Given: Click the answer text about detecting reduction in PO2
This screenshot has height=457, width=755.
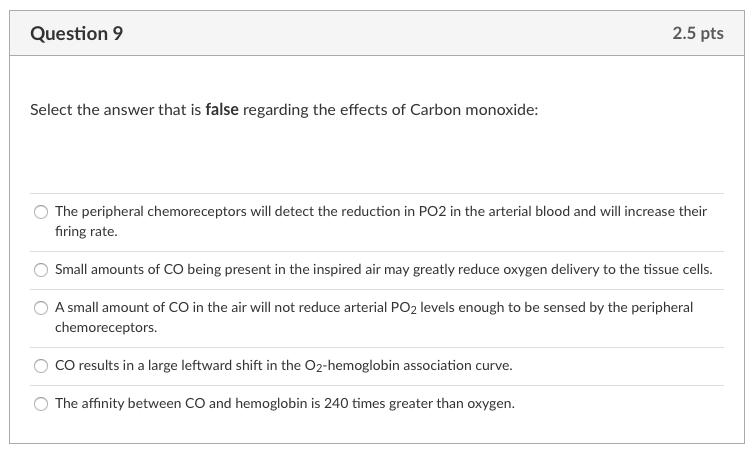Looking at the screenshot, I should [380, 212].
